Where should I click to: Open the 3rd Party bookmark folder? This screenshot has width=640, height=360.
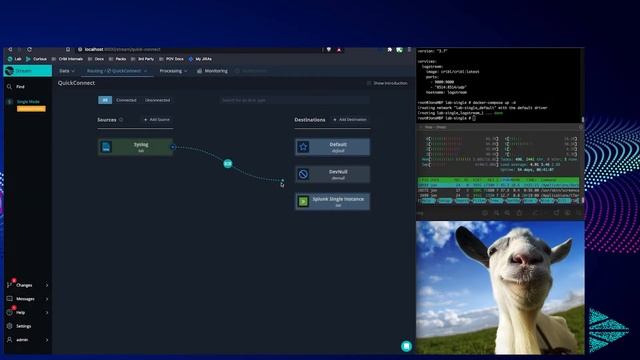[x=142, y=59]
